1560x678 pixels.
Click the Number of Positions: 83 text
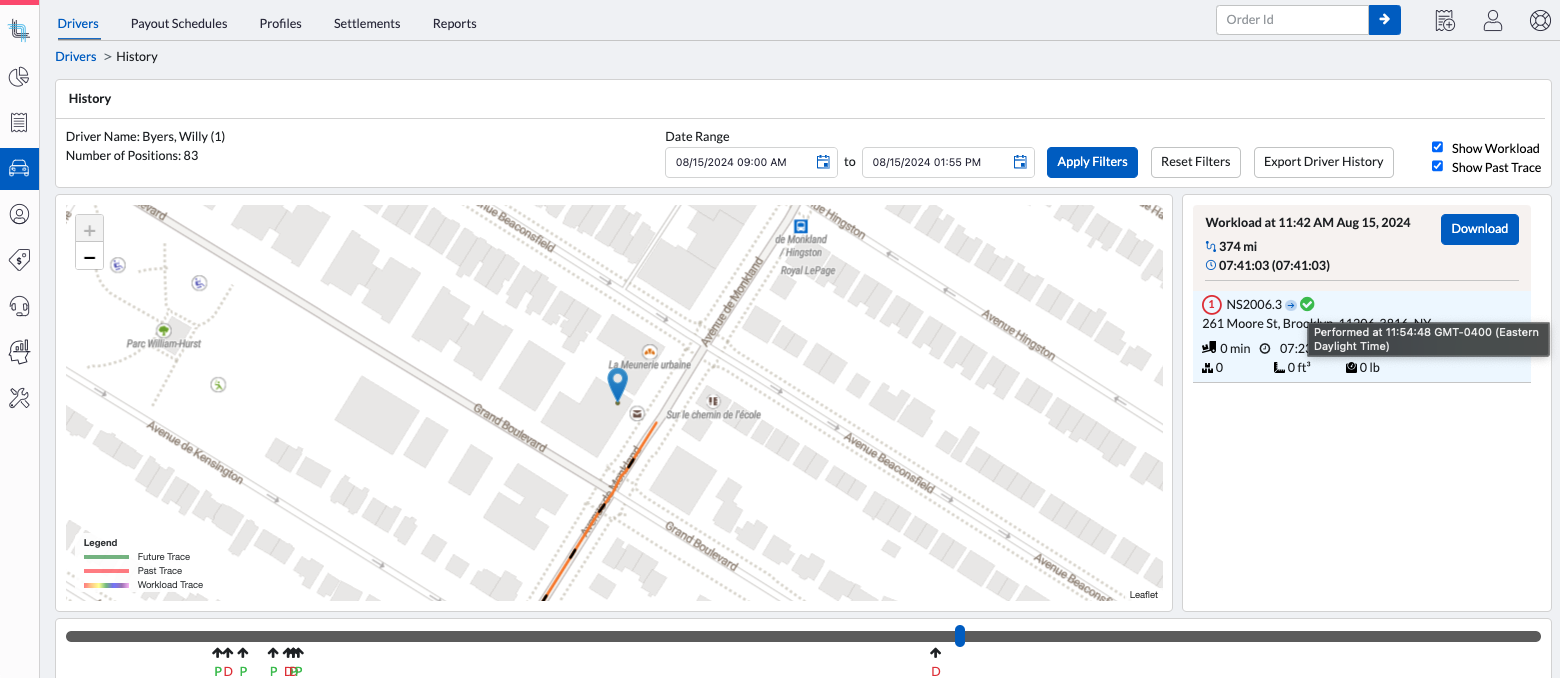click(132, 155)
